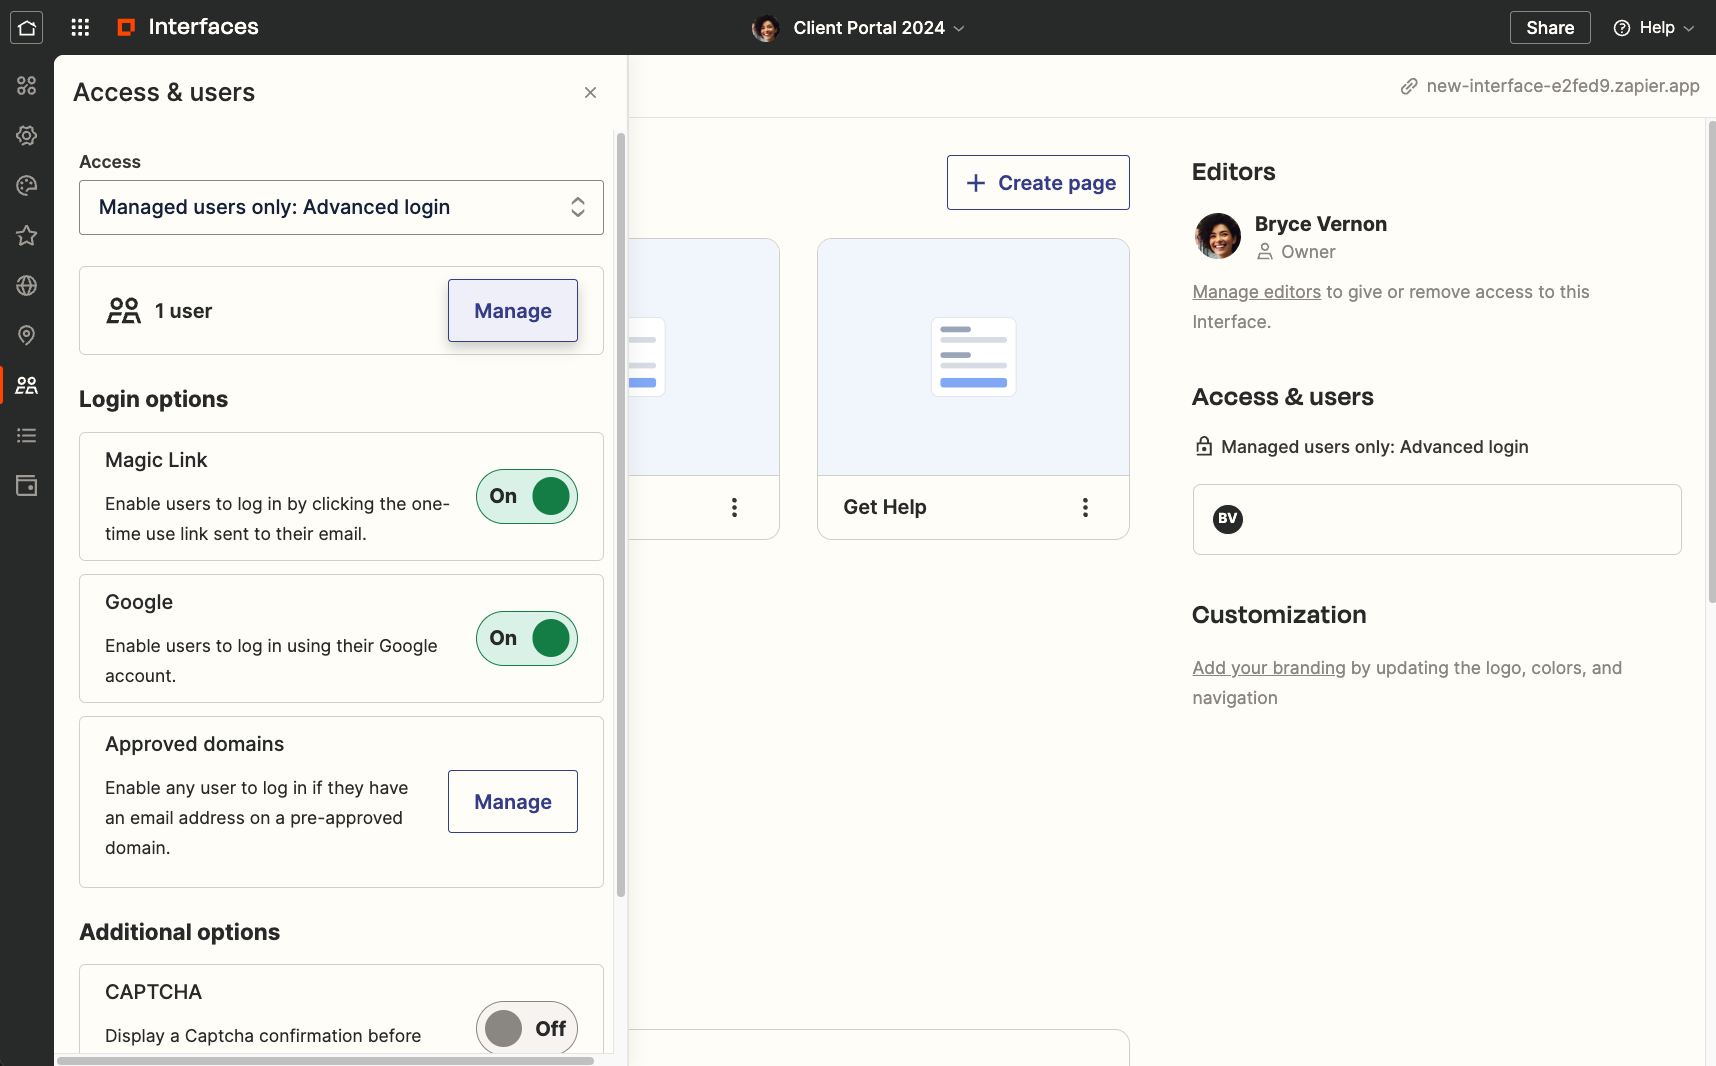Expand the Help menu chevron
Viewport: 1716px width, 1066px height.
pos(1689,28)
